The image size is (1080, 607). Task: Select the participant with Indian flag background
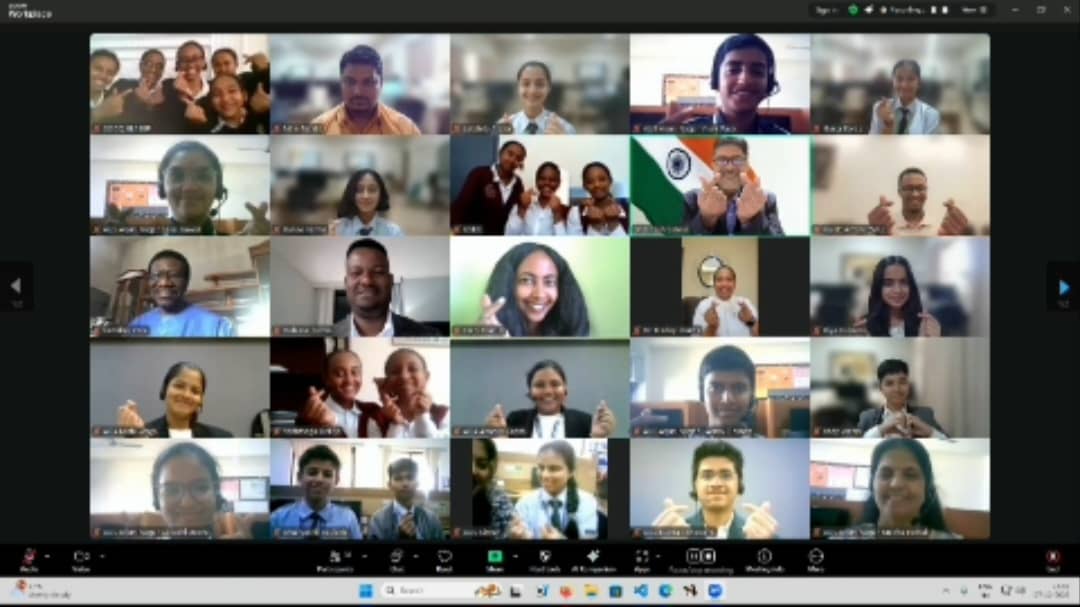pyautogui.click(x=719, y=185)
